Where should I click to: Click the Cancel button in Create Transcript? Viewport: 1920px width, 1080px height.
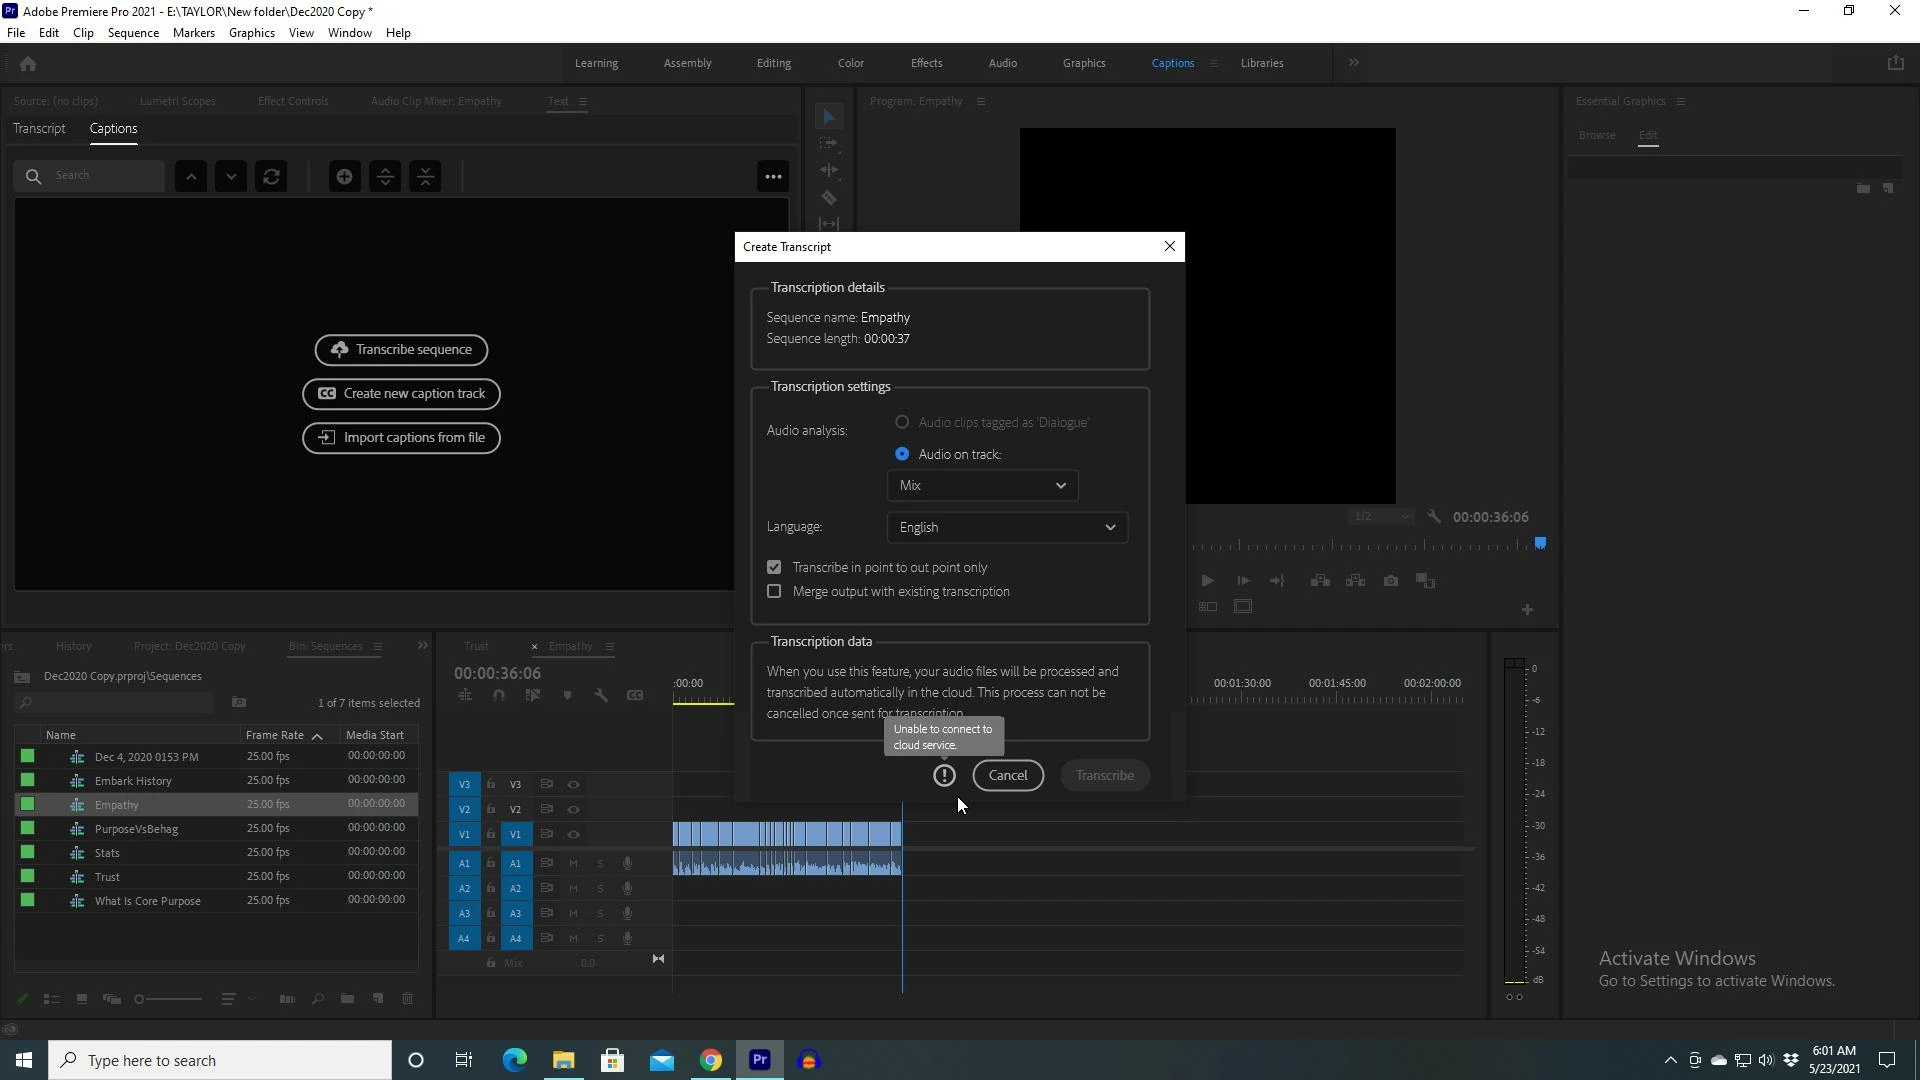click(1007, 775)
